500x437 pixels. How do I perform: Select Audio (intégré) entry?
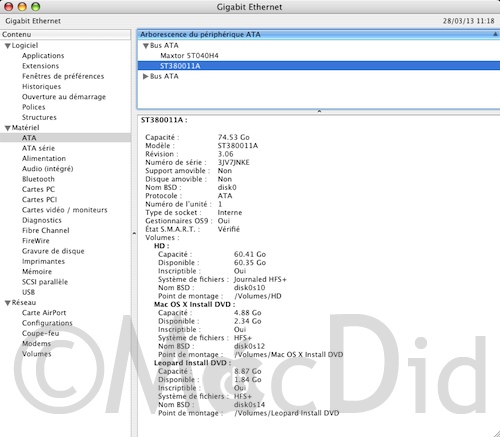47,169
